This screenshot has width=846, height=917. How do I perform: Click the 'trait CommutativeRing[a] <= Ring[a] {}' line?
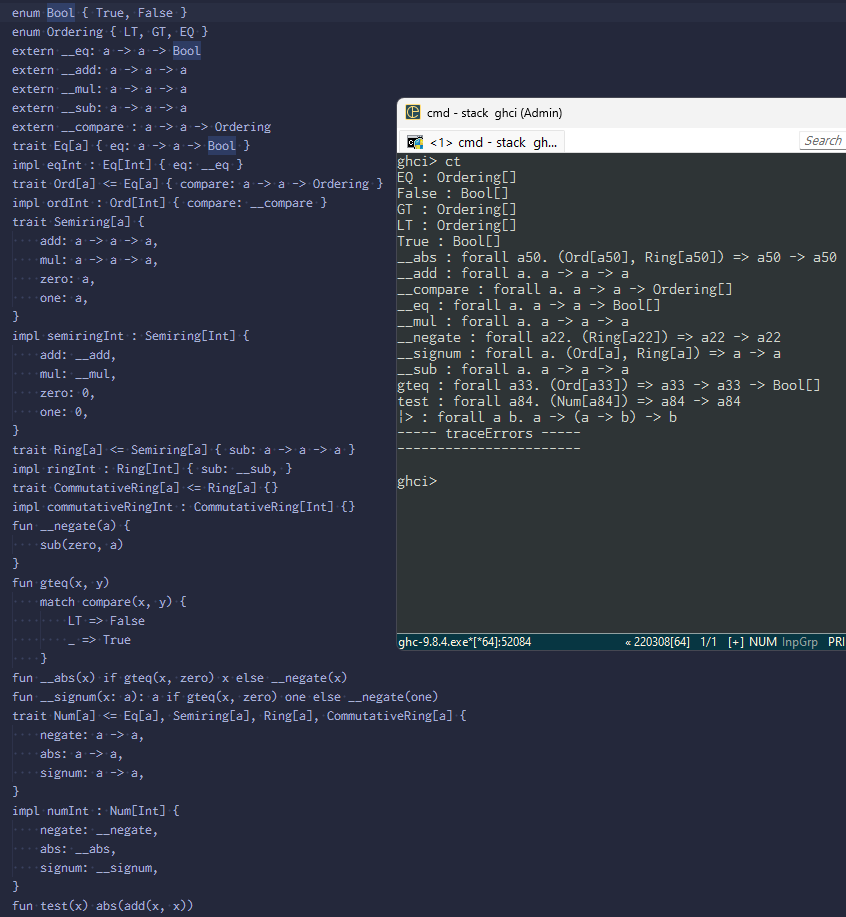(145, 488)
